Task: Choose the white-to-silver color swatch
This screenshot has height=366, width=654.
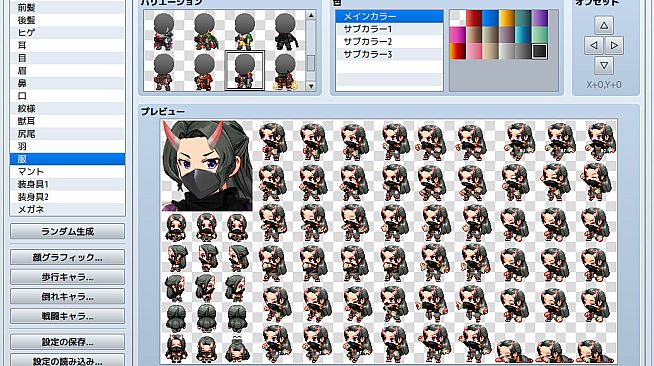Action: [x=507, y=51]
